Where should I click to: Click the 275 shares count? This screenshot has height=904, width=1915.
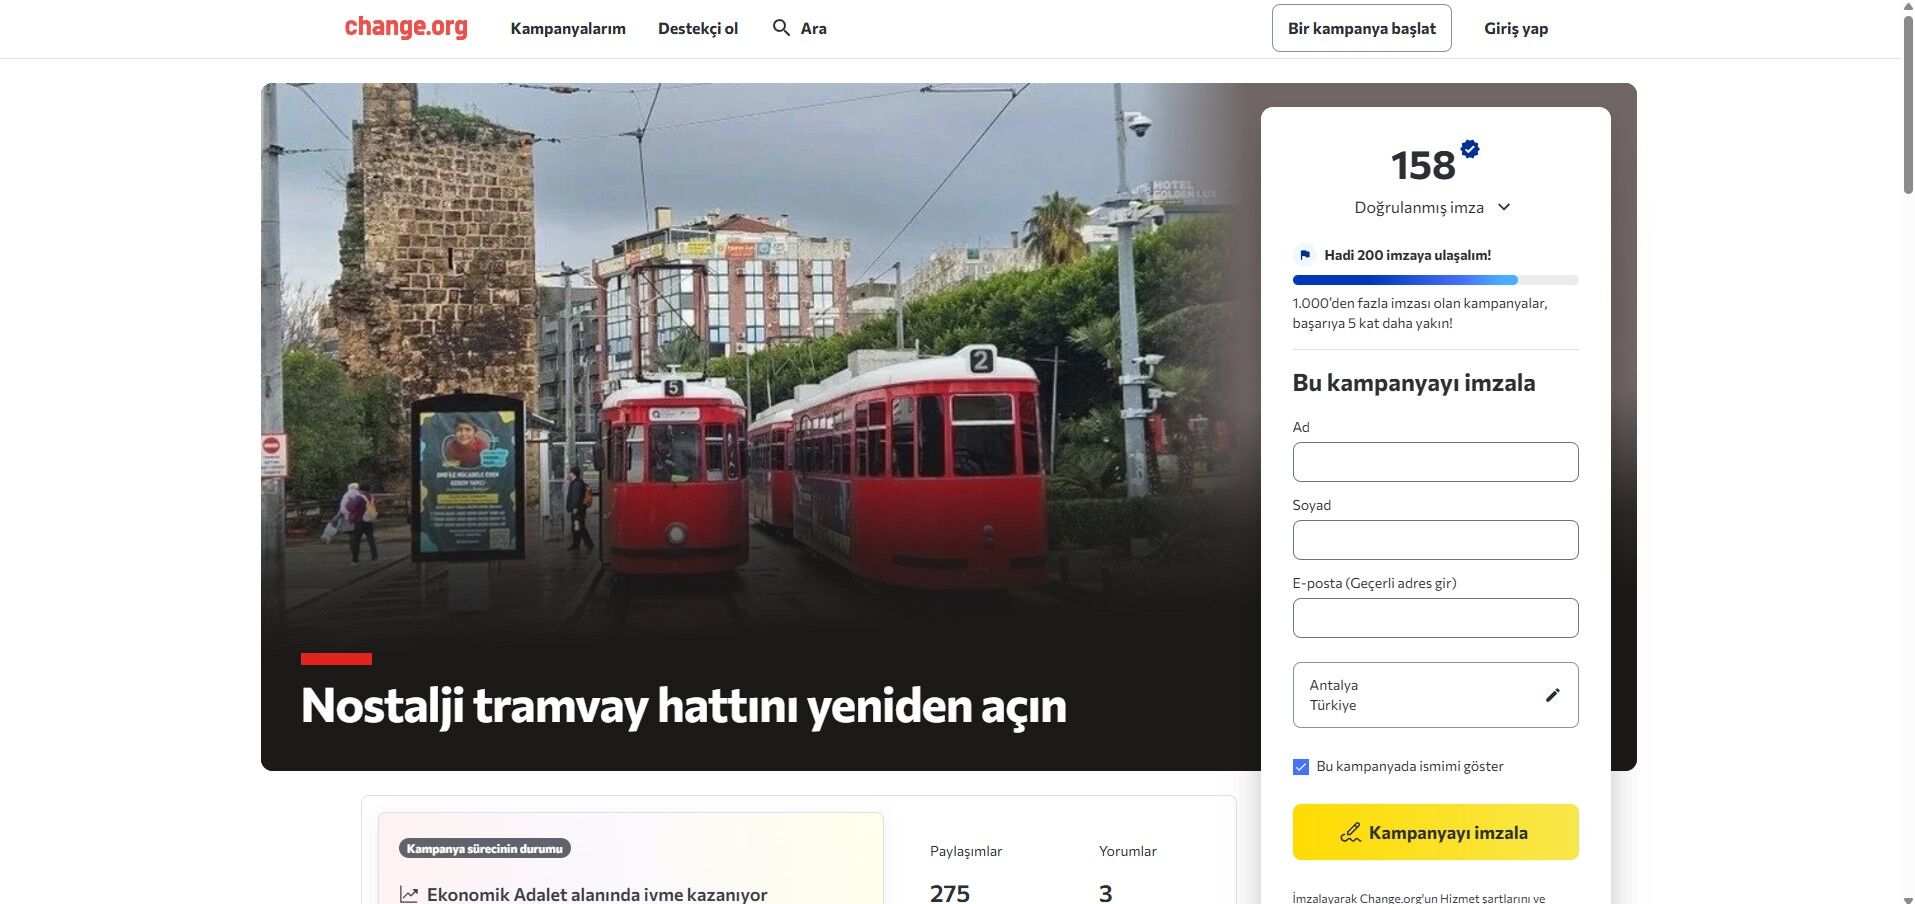click(950, 893)
